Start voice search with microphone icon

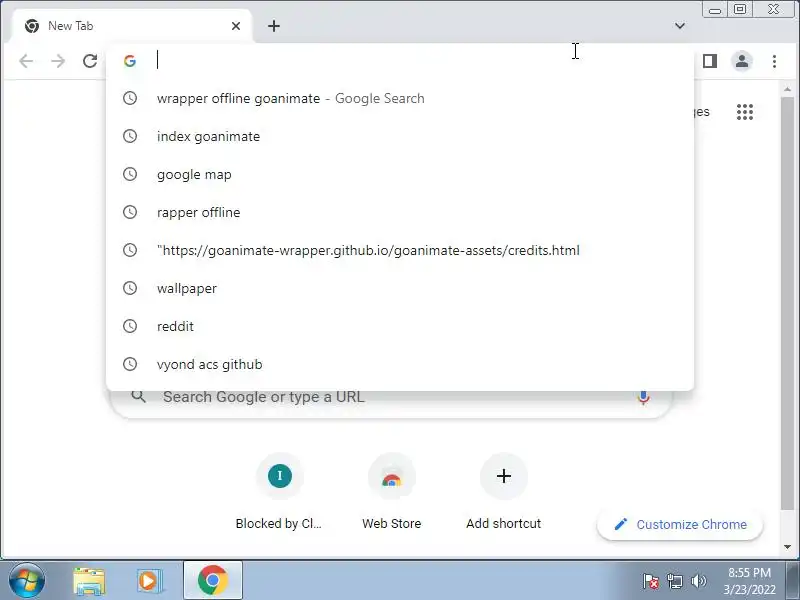click(x=643, y=397)
